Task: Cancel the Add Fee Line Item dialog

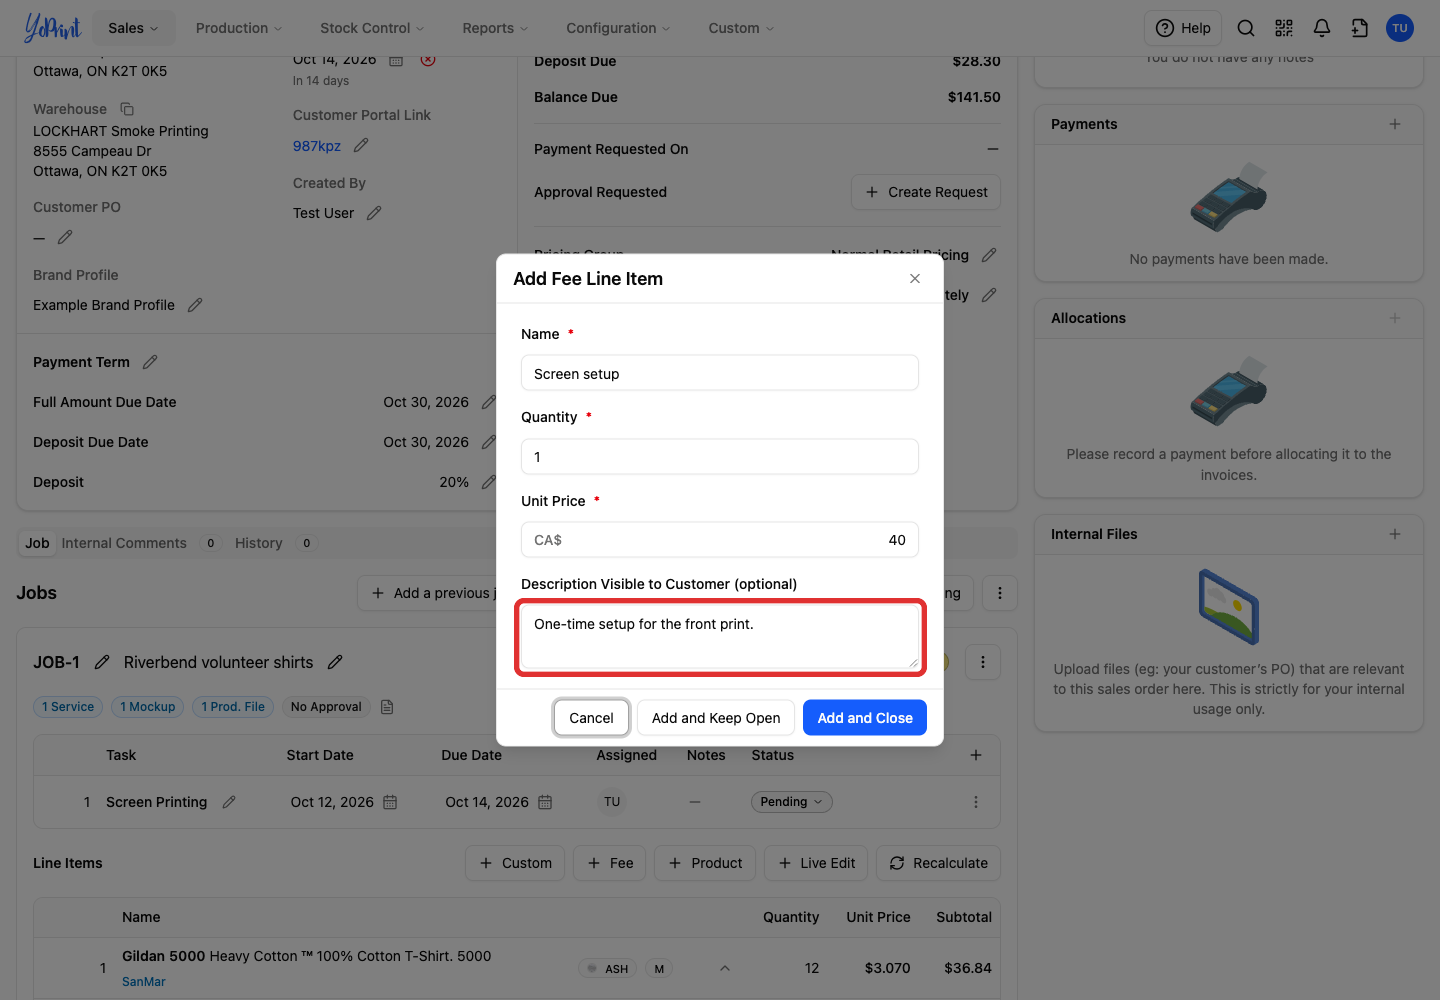Action: (591, 718)
